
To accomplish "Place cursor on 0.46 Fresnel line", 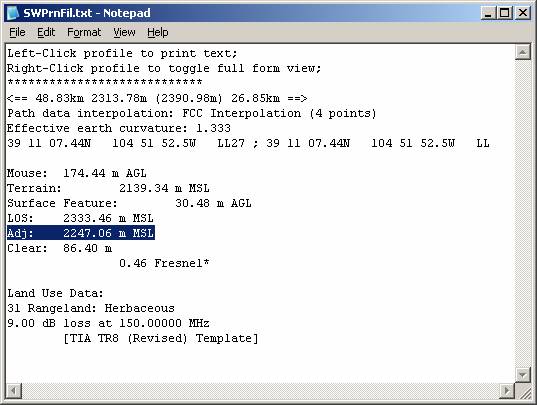I will point(164,263).
